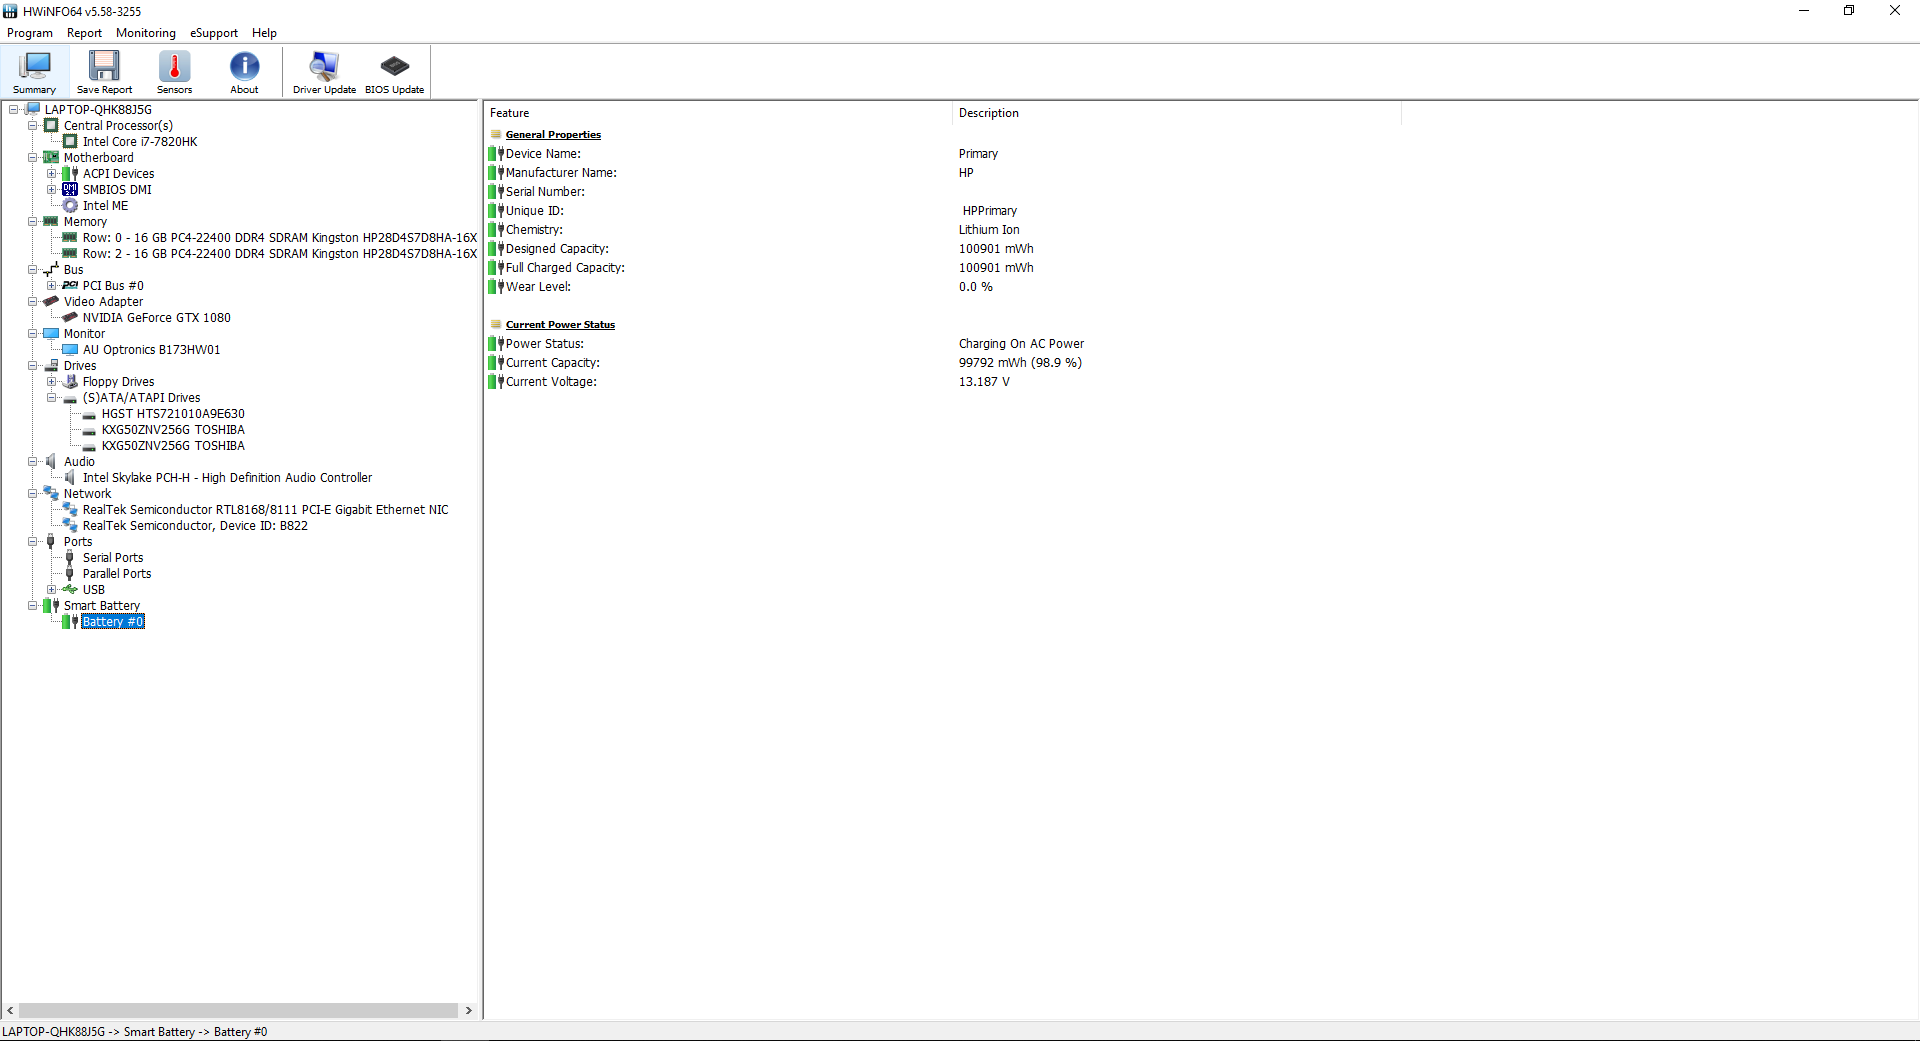
Task: Click the Central Processor(s) chip icon
Action: [51, 126]
